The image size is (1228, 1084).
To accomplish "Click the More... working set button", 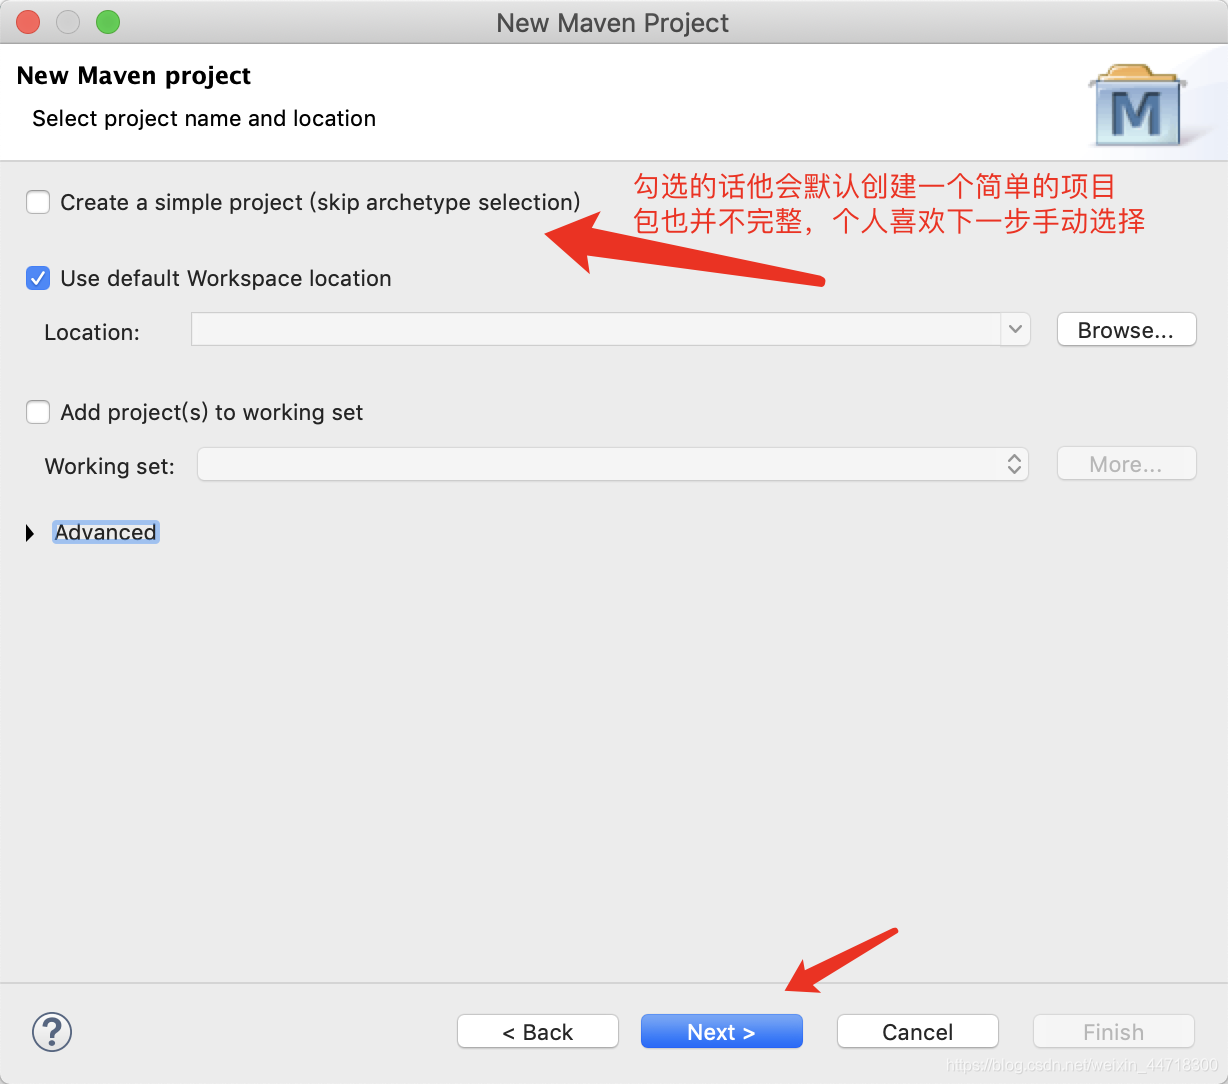I will tap(1126, 464).
